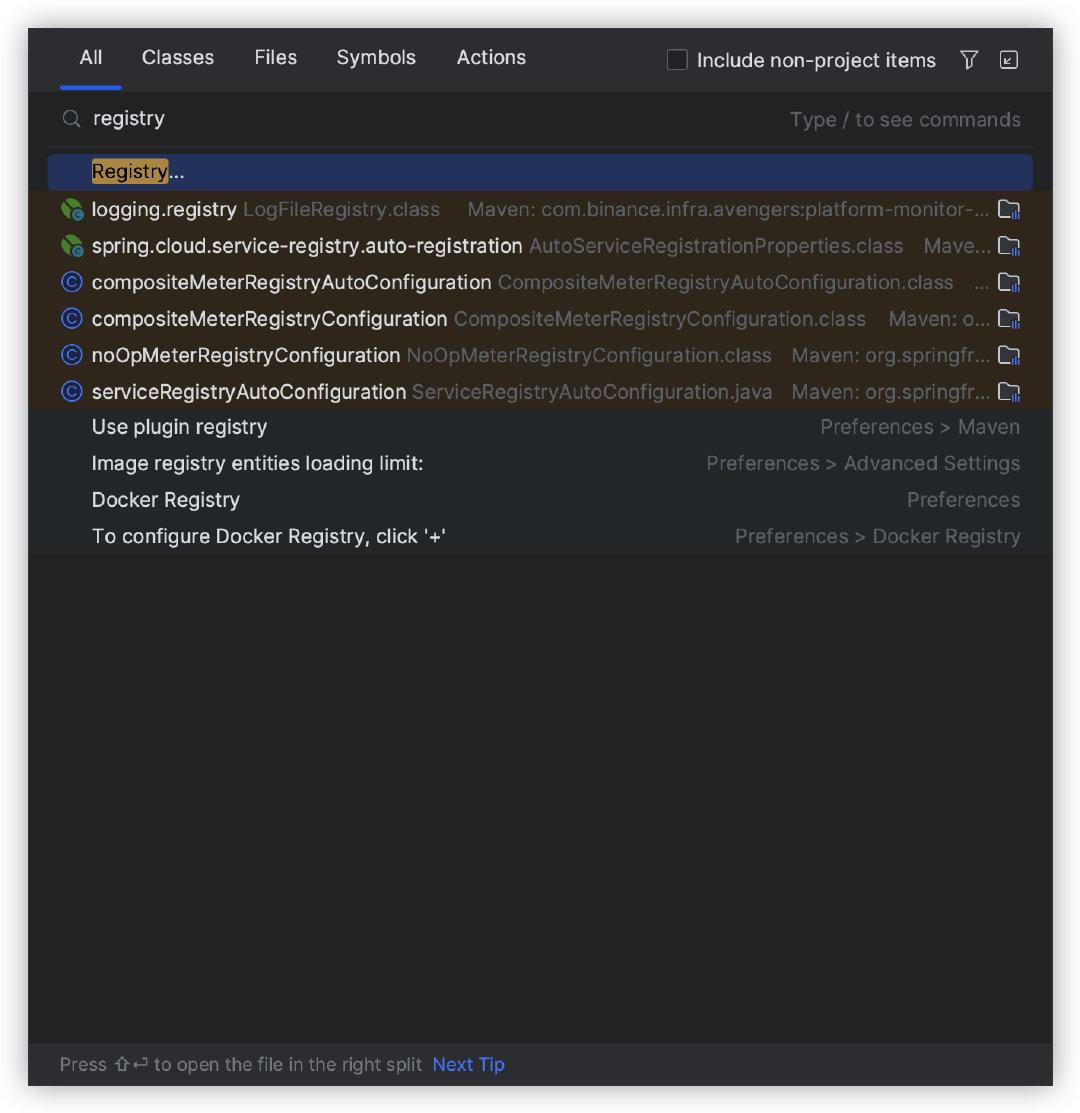Switch to the Classes tab

(177, 57)
